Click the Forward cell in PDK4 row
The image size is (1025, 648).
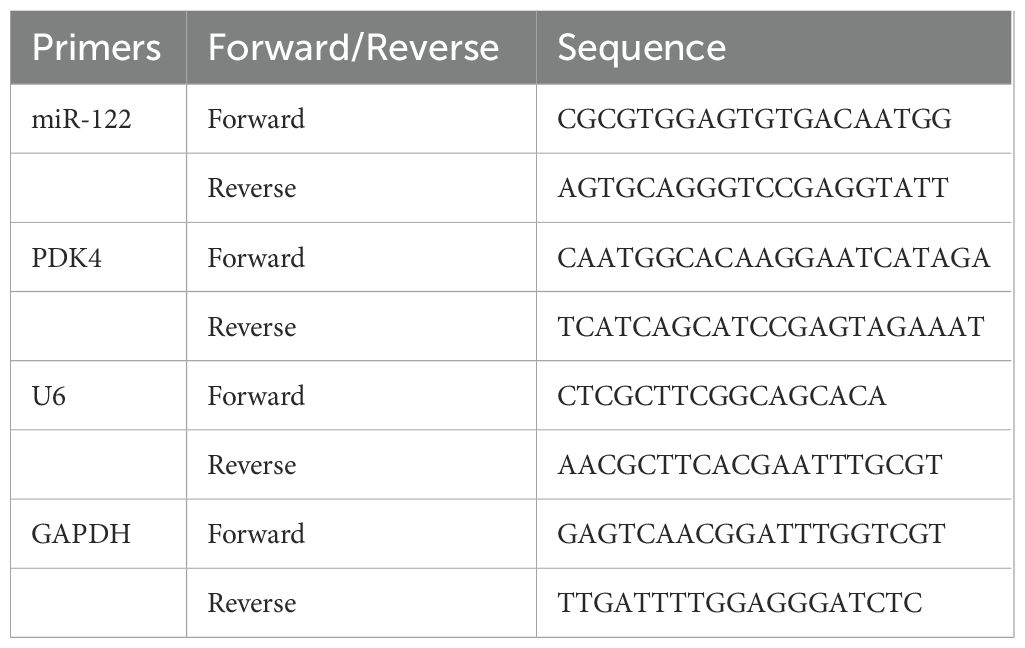(256, 258)
